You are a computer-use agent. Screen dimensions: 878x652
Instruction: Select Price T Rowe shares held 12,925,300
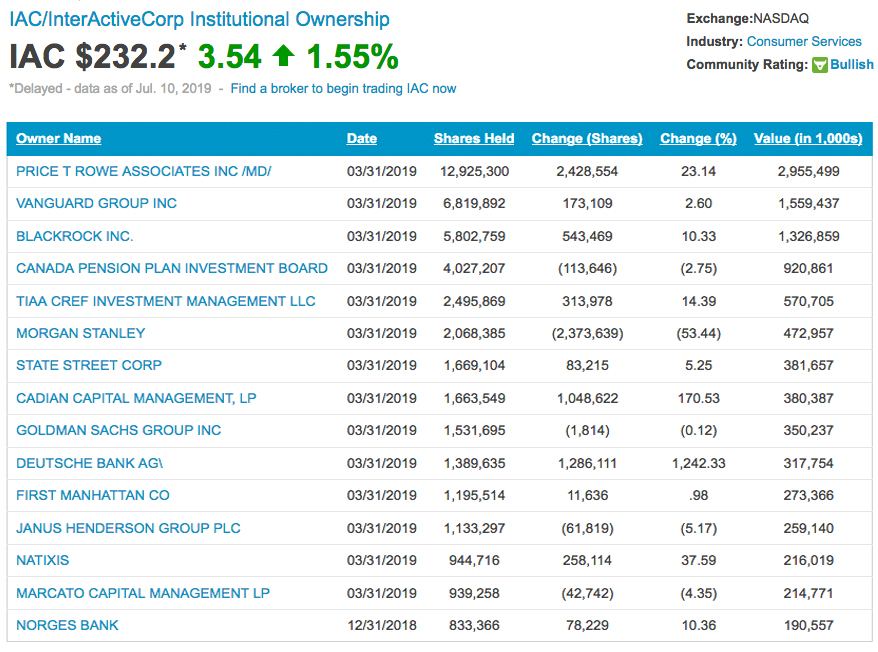point(474,171)
